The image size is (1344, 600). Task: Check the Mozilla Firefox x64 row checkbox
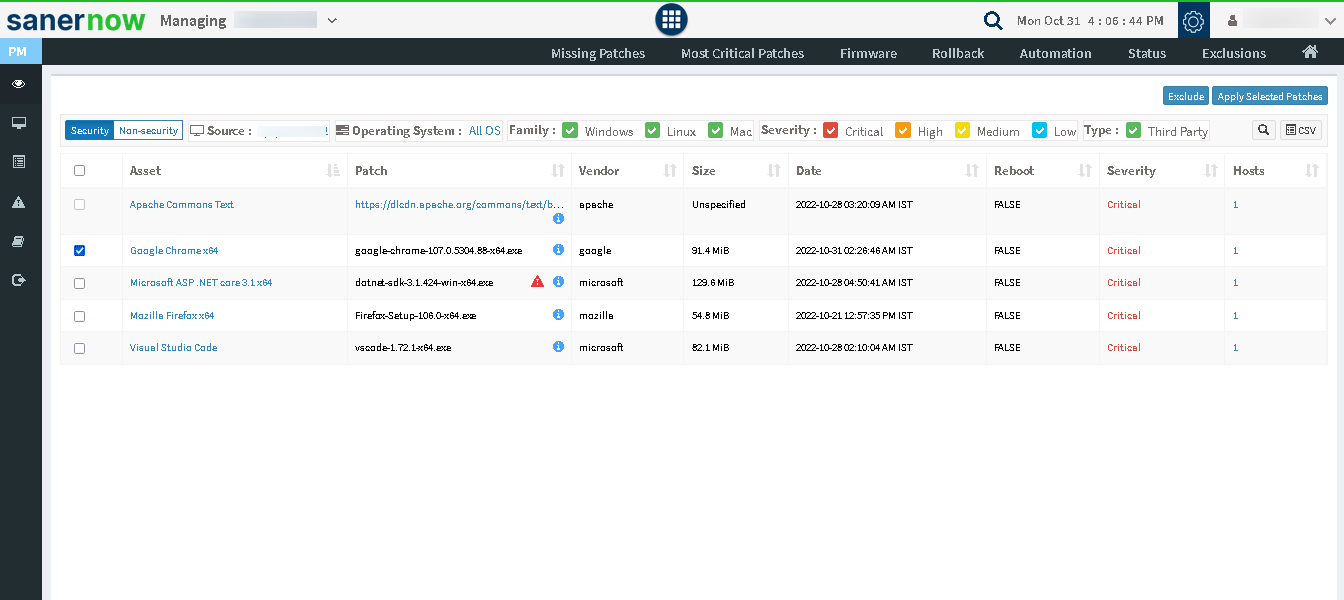(80, 316)
